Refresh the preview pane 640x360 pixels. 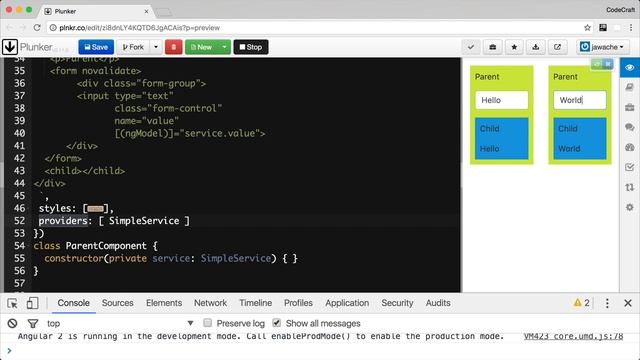coord(597,64)
